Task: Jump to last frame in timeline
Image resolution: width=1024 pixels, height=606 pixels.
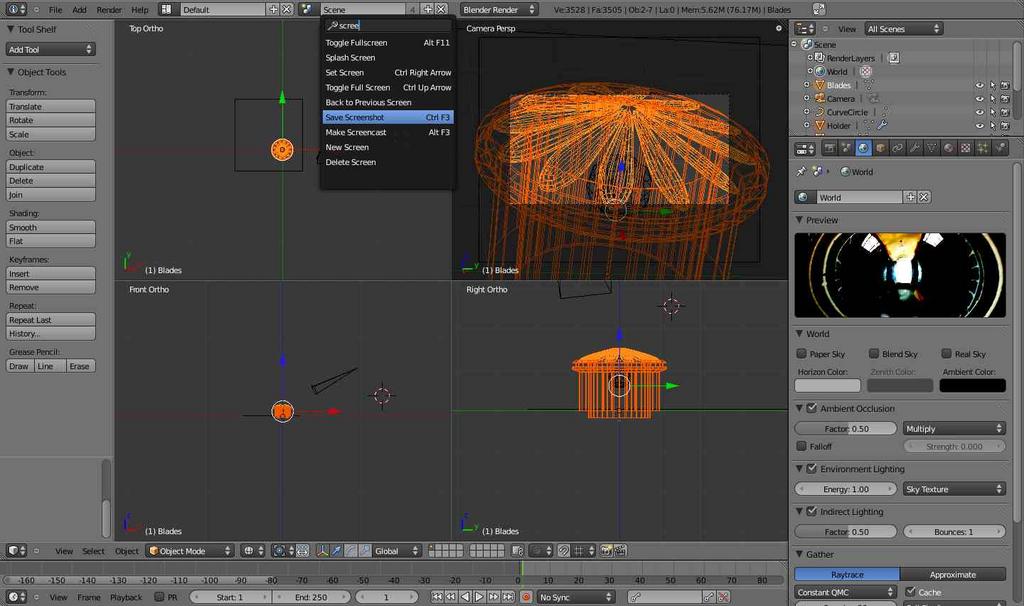Action: [508, 597]
